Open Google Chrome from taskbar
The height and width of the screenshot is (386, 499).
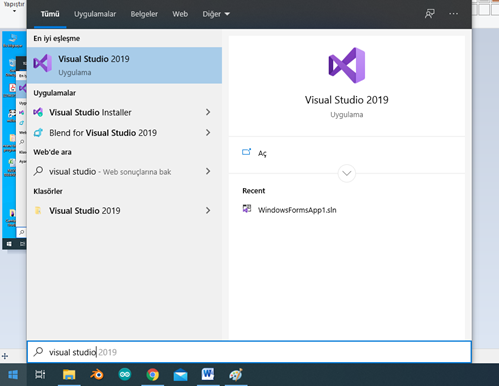(153, 375)
